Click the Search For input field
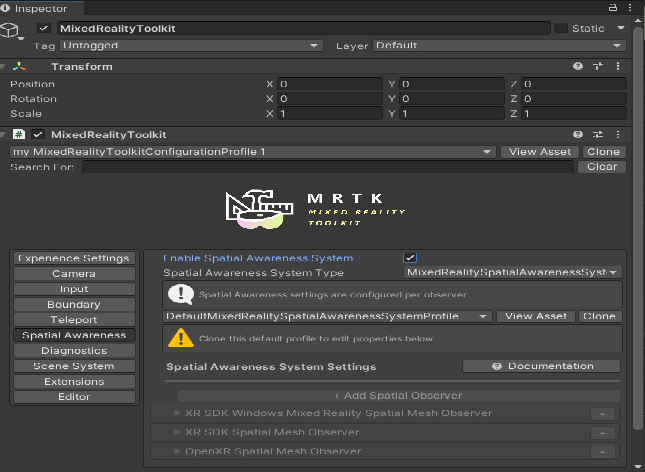The image size is (645, 472). [328, 167]
